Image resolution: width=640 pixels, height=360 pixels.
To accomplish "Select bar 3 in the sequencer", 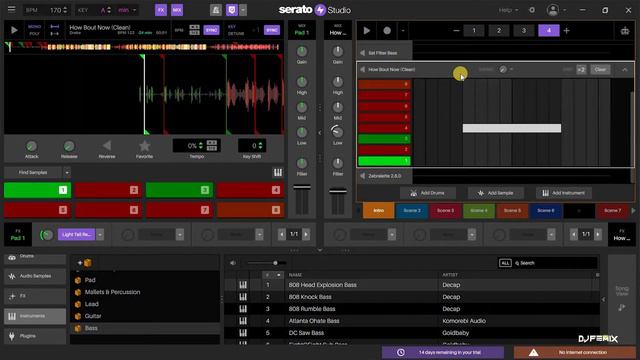I will (x=524, y=30).
